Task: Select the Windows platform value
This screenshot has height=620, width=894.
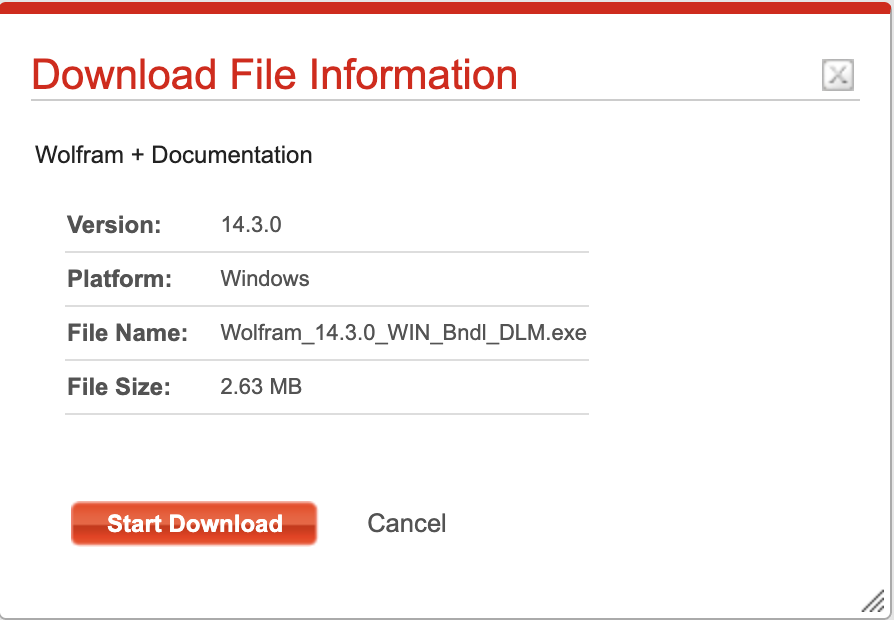Action: click(265, 278)
